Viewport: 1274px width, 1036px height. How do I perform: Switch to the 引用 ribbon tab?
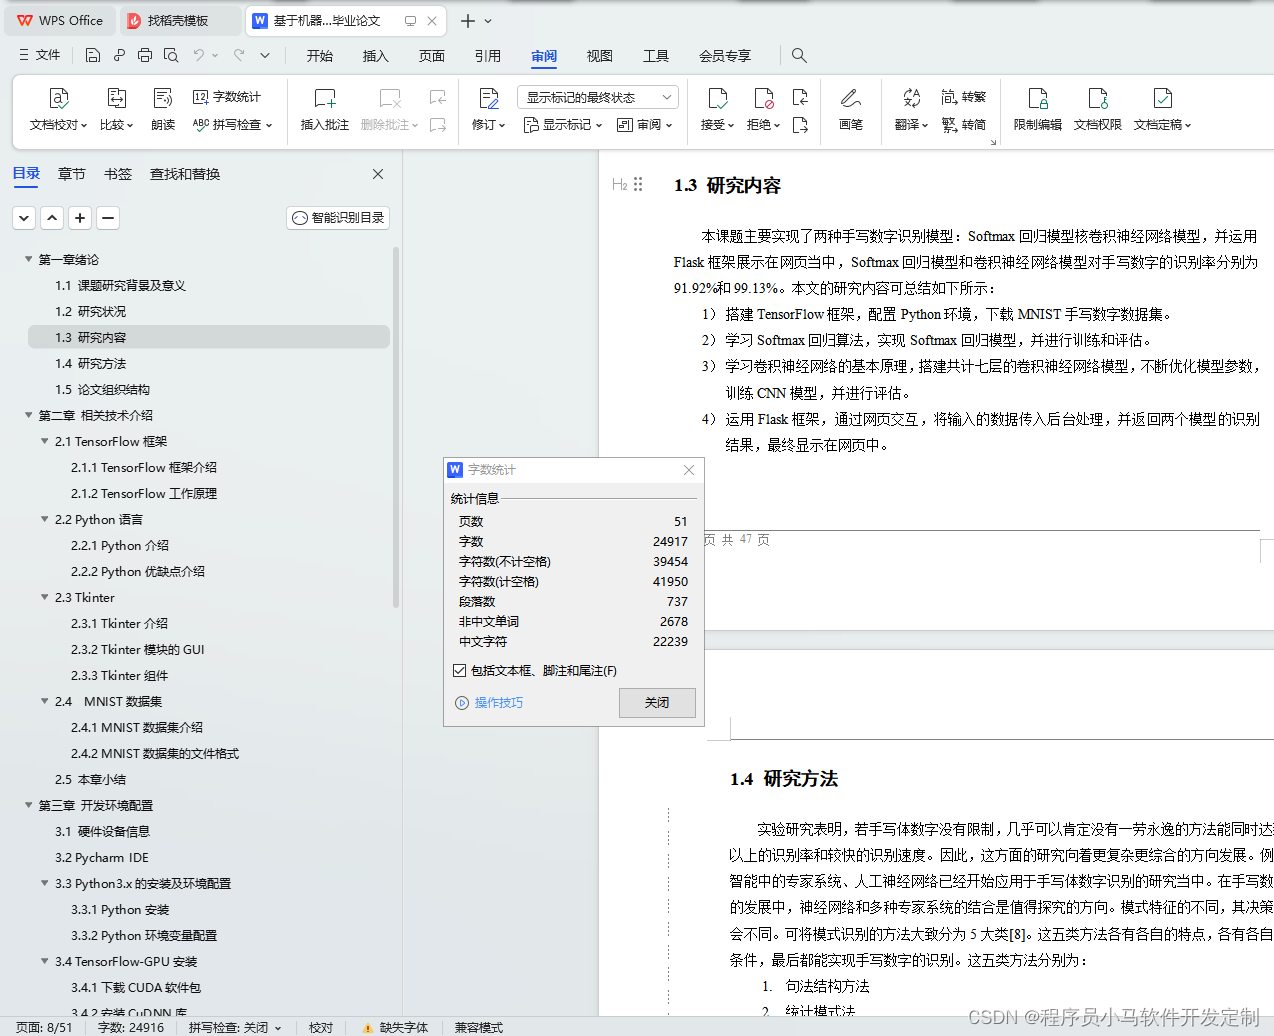(488, 56)
